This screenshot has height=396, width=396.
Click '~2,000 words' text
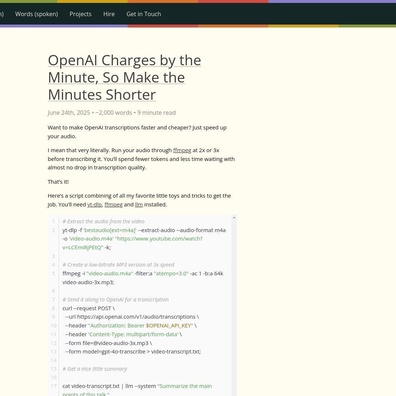tap(114, 113)
